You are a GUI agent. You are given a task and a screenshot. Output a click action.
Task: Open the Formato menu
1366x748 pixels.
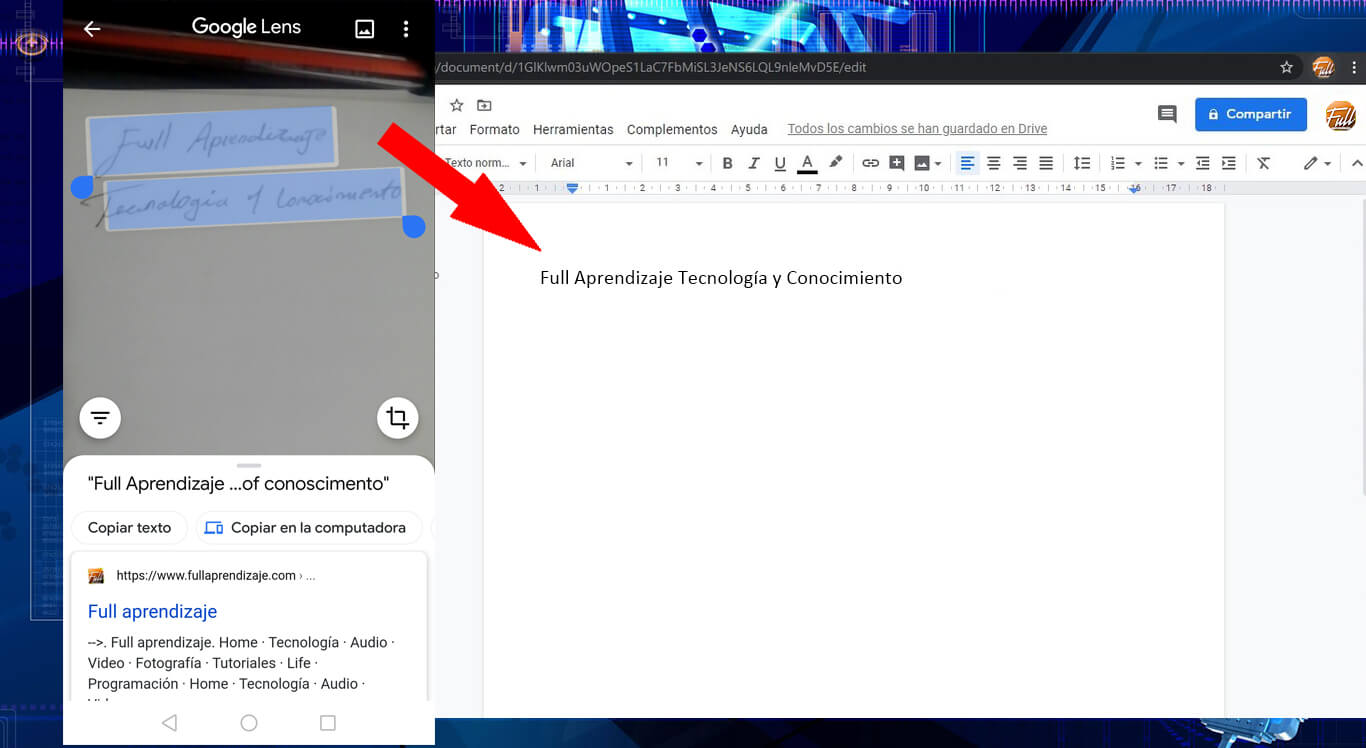tap(495, 130)
